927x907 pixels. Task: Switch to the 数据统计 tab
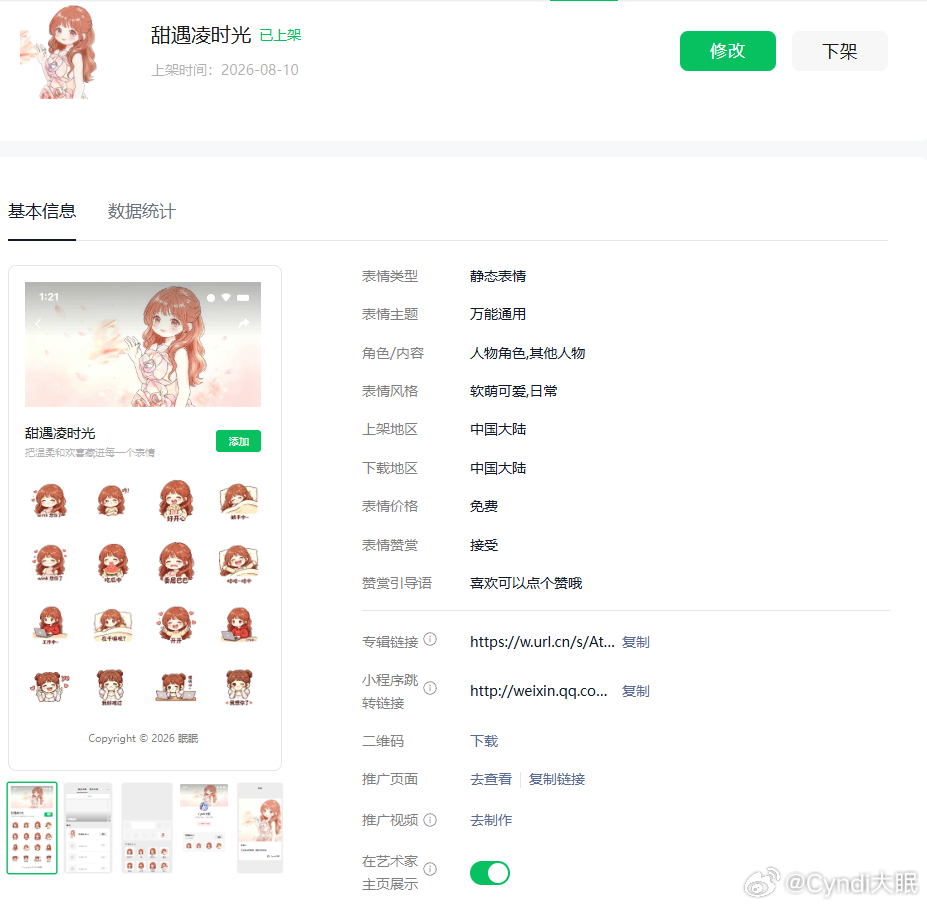click(141, 211)
